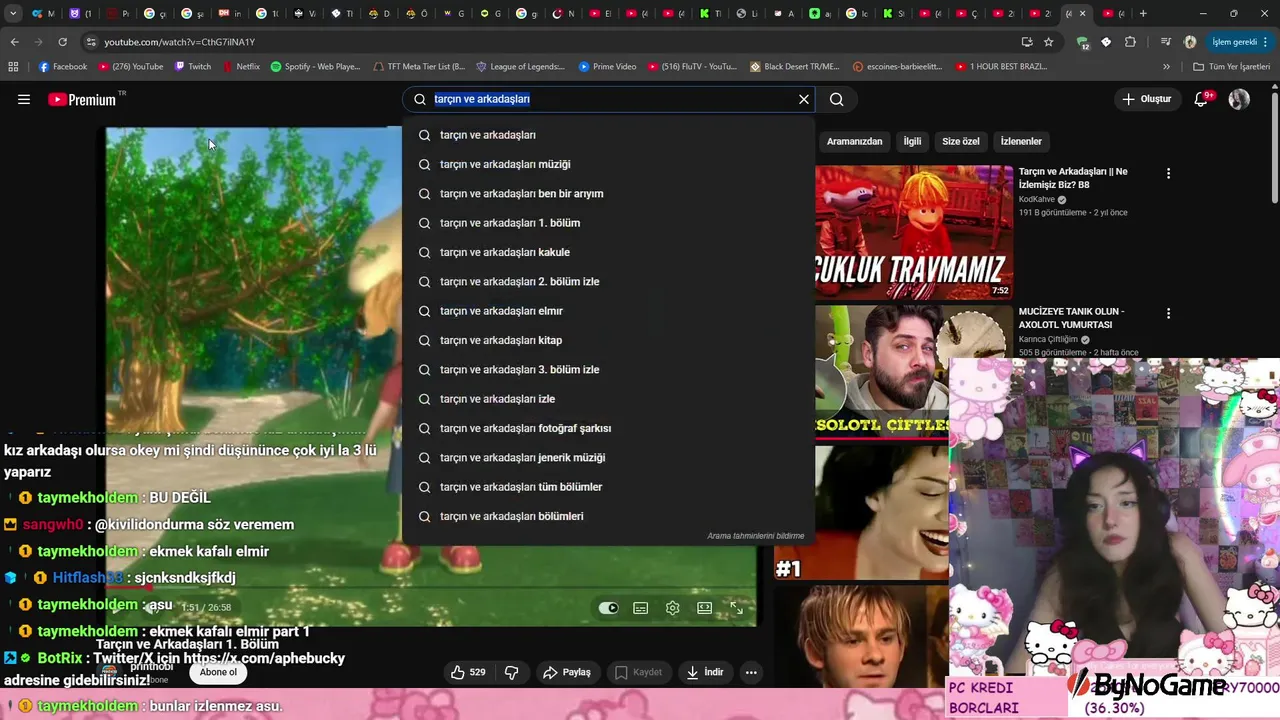
Task: Seek on the video progress bar
Action: [430, 588]
